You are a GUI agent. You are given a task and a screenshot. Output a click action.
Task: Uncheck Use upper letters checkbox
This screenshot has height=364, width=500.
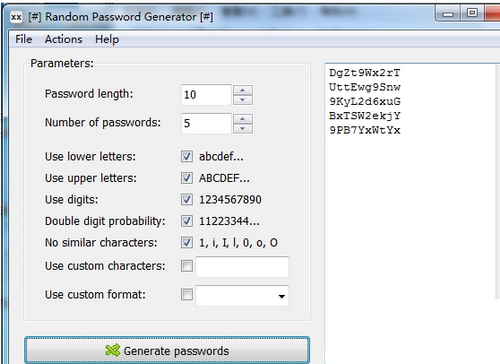point(187,178)
